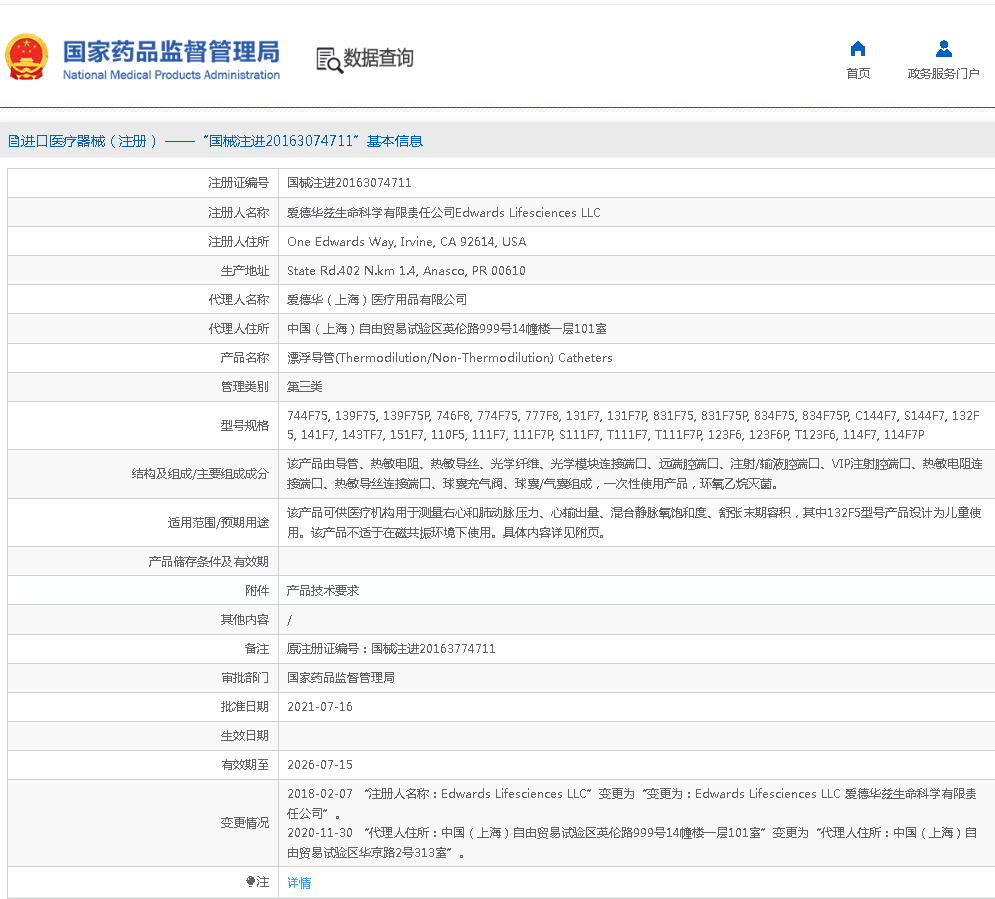
Task: Open the 政务服务门户 user icon
Action: (x=944, y=49)
